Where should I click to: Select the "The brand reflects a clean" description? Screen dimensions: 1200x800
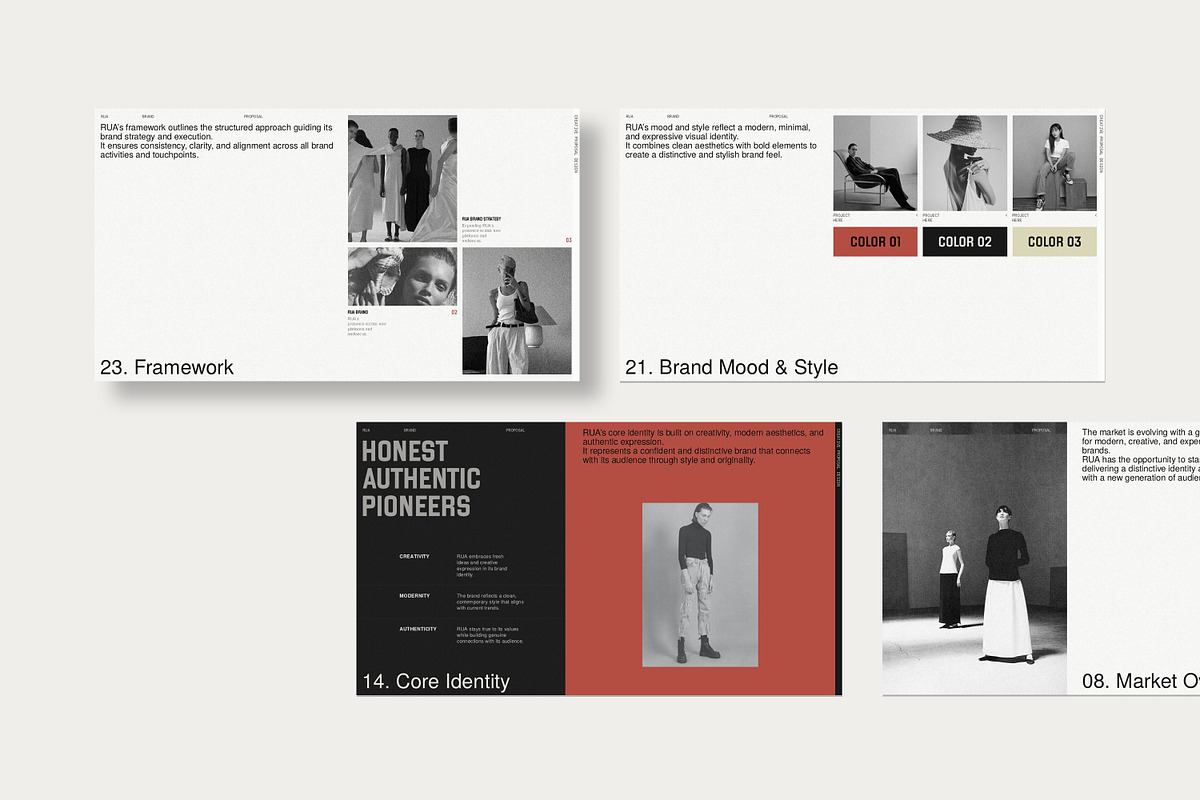490,602
